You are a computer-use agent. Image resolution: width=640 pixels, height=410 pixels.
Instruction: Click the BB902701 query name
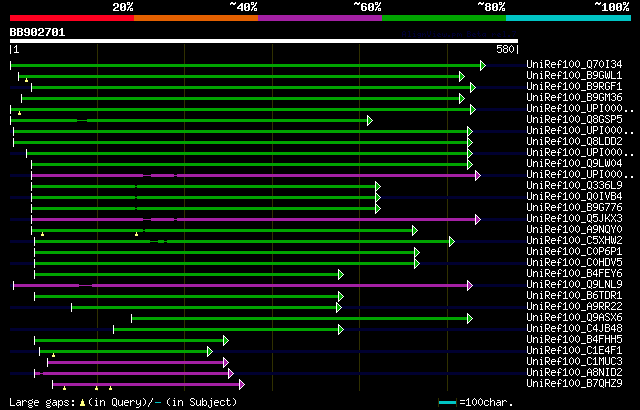point(37,32)
